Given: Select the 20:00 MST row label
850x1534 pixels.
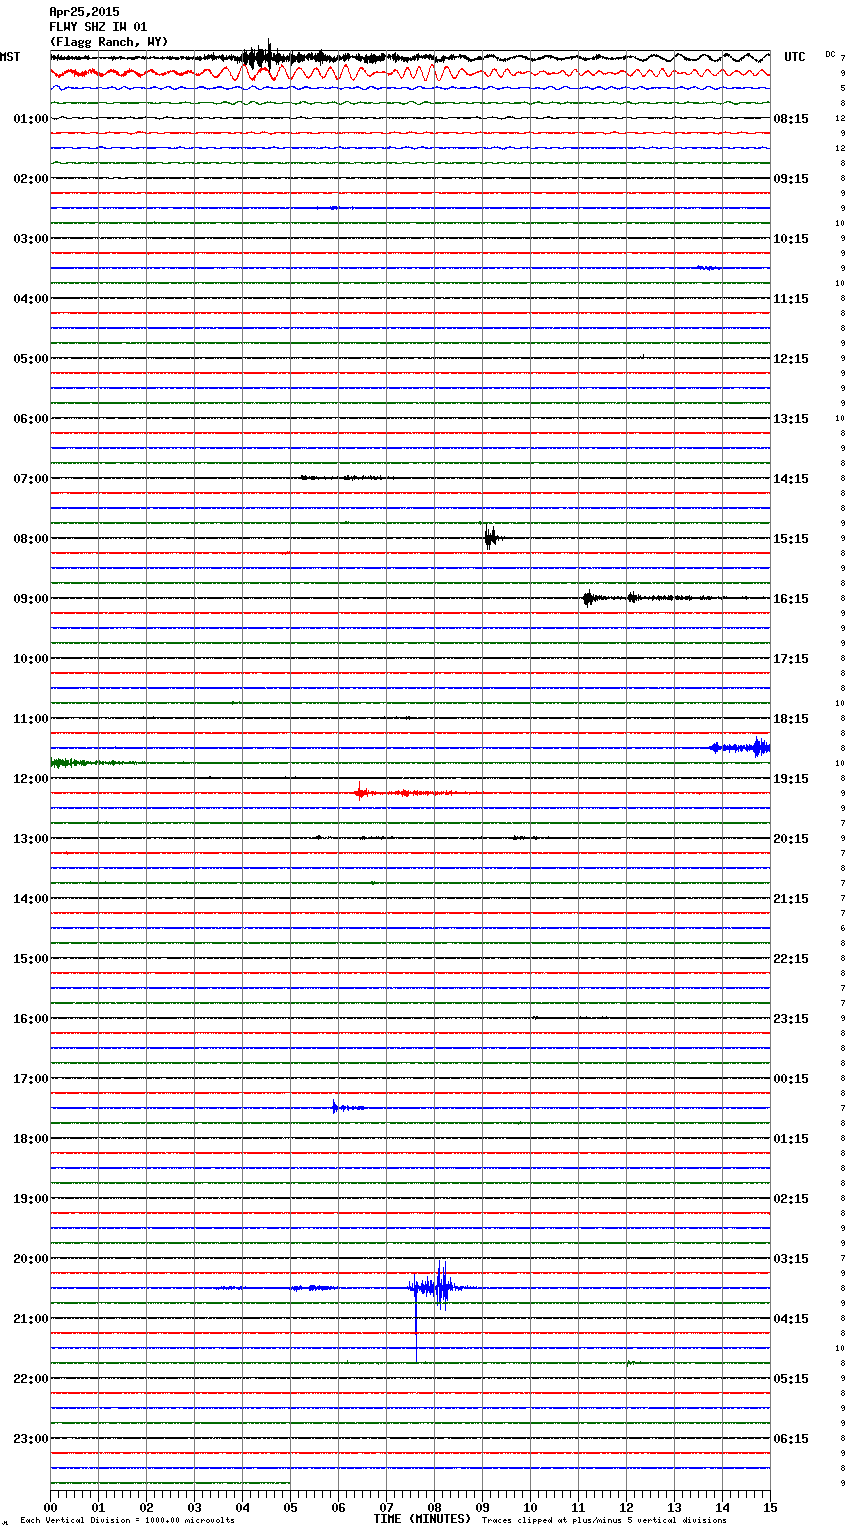Looking at the screenshot, I should click(31, 1259).
